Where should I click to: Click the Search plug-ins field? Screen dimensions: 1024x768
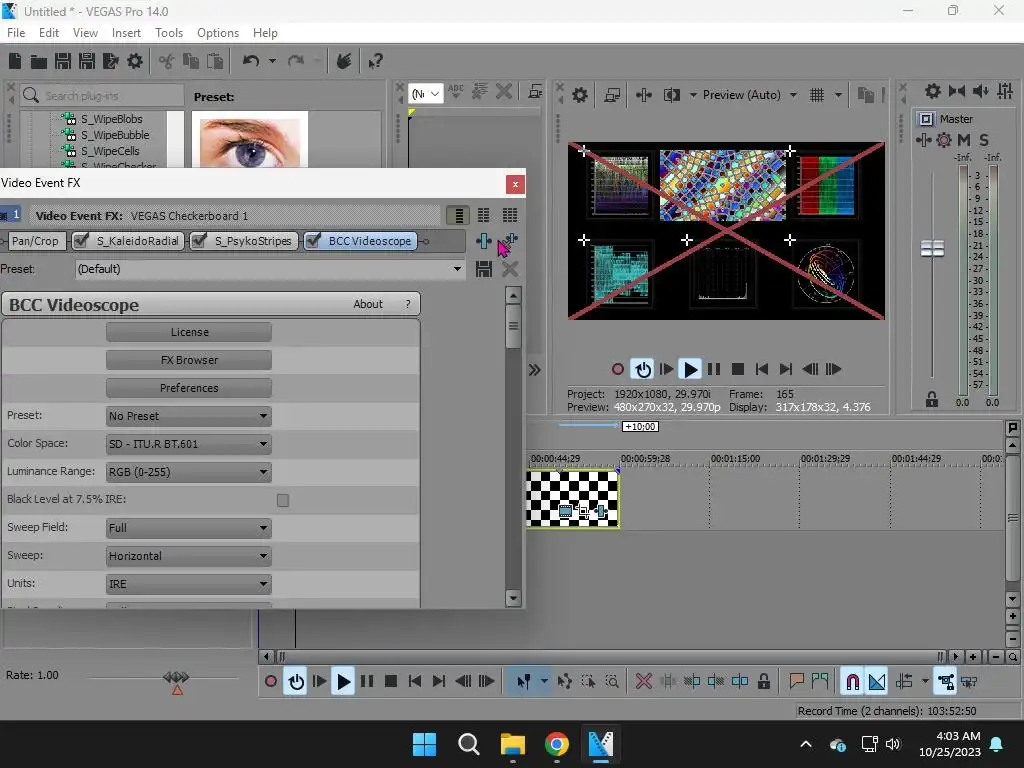click(x=101, y=95)
